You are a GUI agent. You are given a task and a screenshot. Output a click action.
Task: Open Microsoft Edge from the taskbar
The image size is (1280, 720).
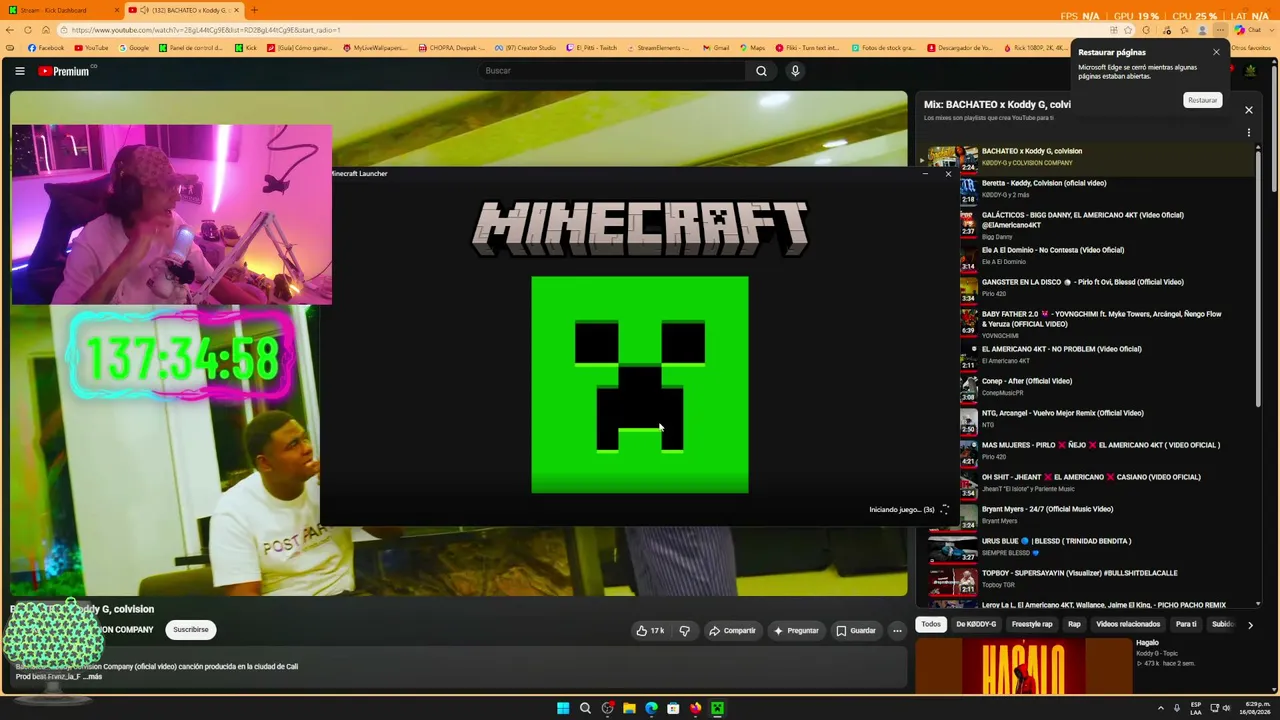651,708
